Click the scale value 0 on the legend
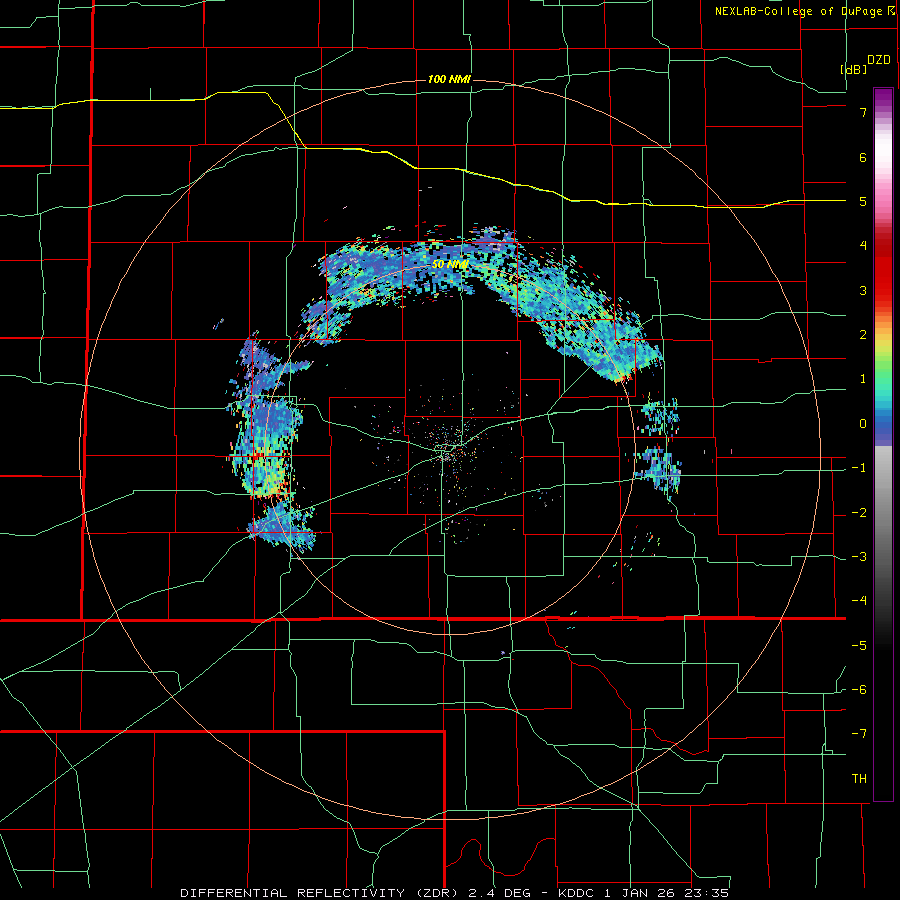This screenshot has width=900, height=900. tap(863, 424)
